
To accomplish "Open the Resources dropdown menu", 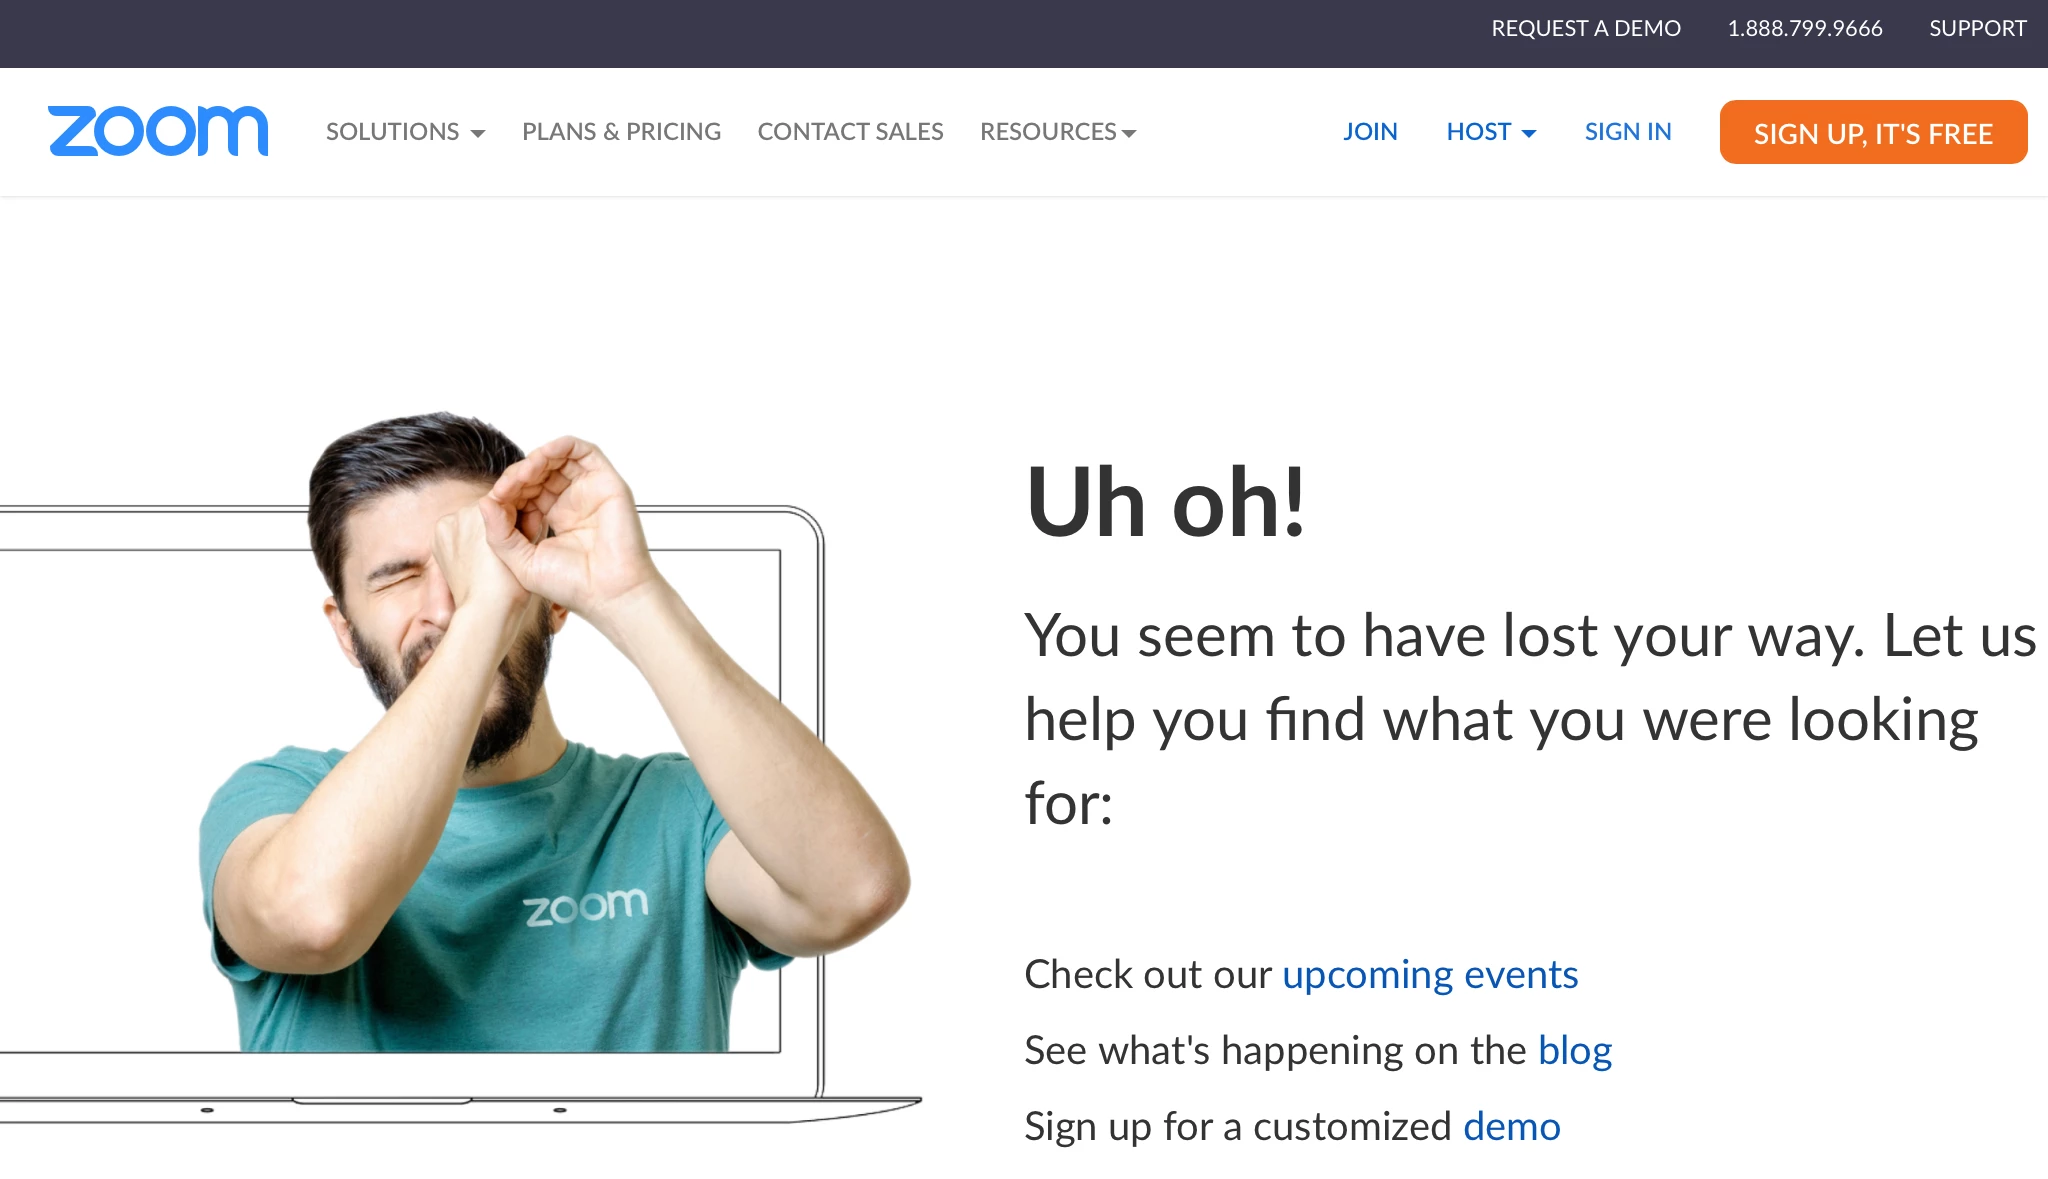I will [1058, 131].
